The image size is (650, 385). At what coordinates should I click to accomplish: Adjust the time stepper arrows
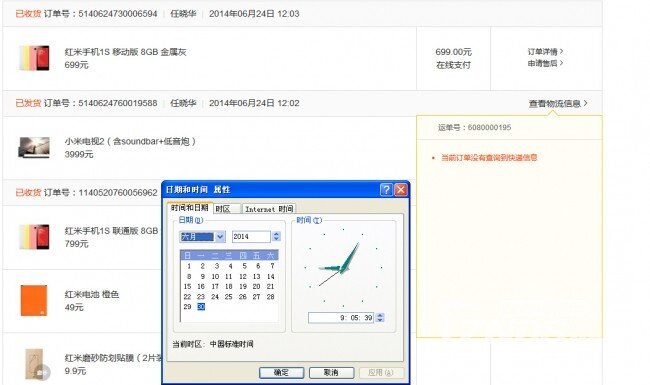click(380, 318)
